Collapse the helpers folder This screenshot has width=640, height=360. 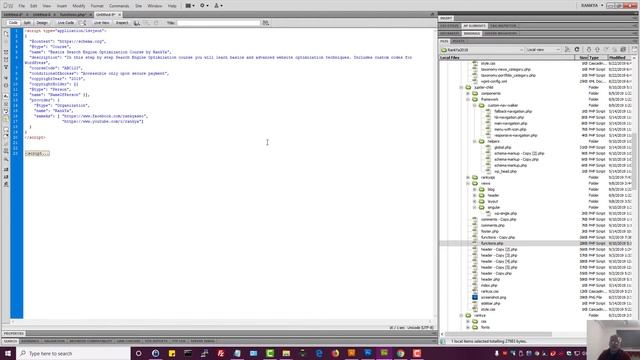point(474,141)
